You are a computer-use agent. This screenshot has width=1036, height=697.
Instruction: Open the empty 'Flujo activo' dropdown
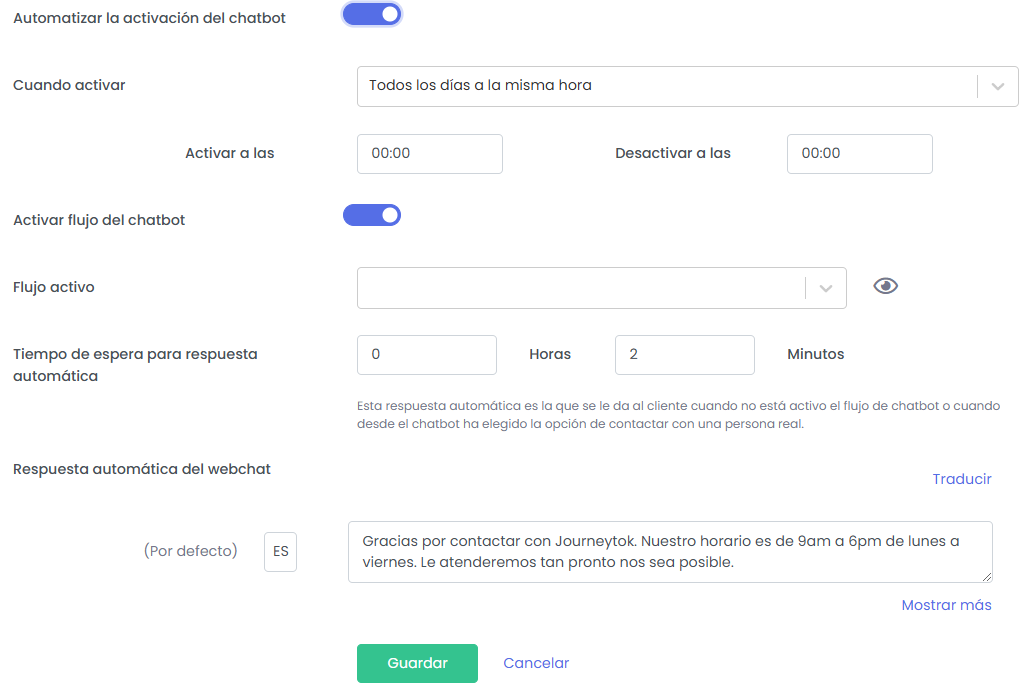pyautogui.click(x=580, y=288)
